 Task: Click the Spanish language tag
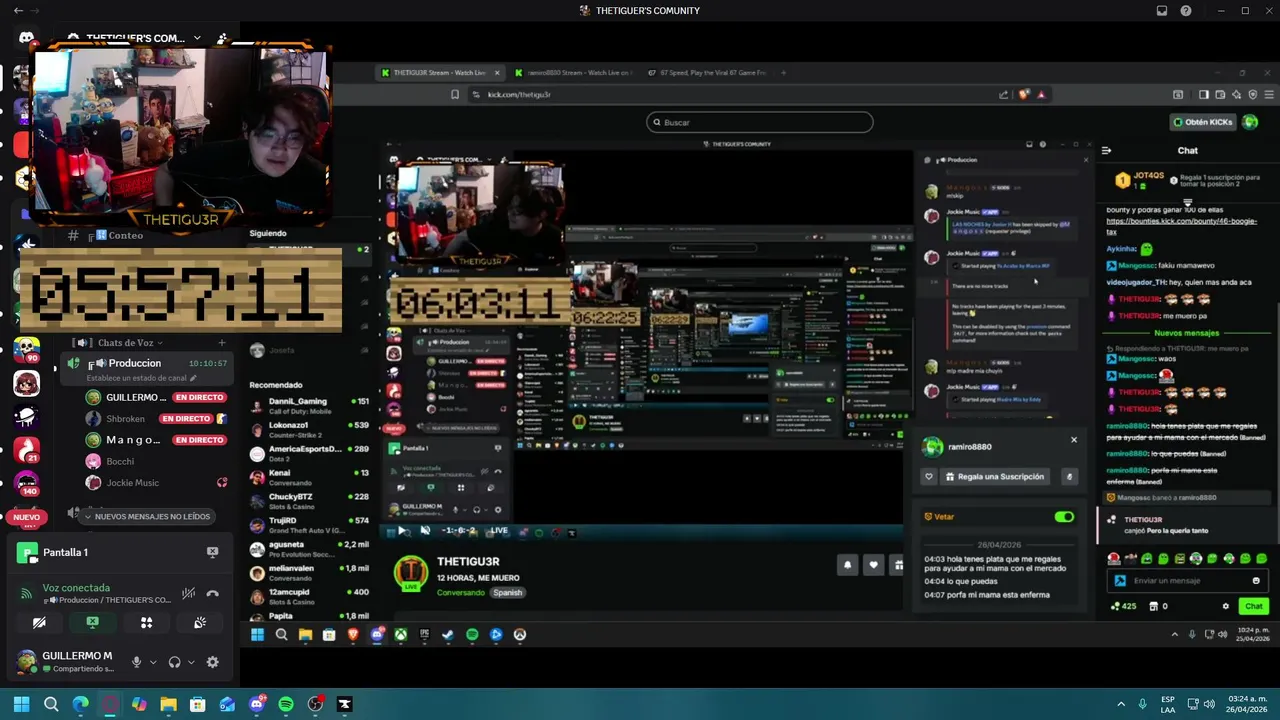(x=507, y=592)
